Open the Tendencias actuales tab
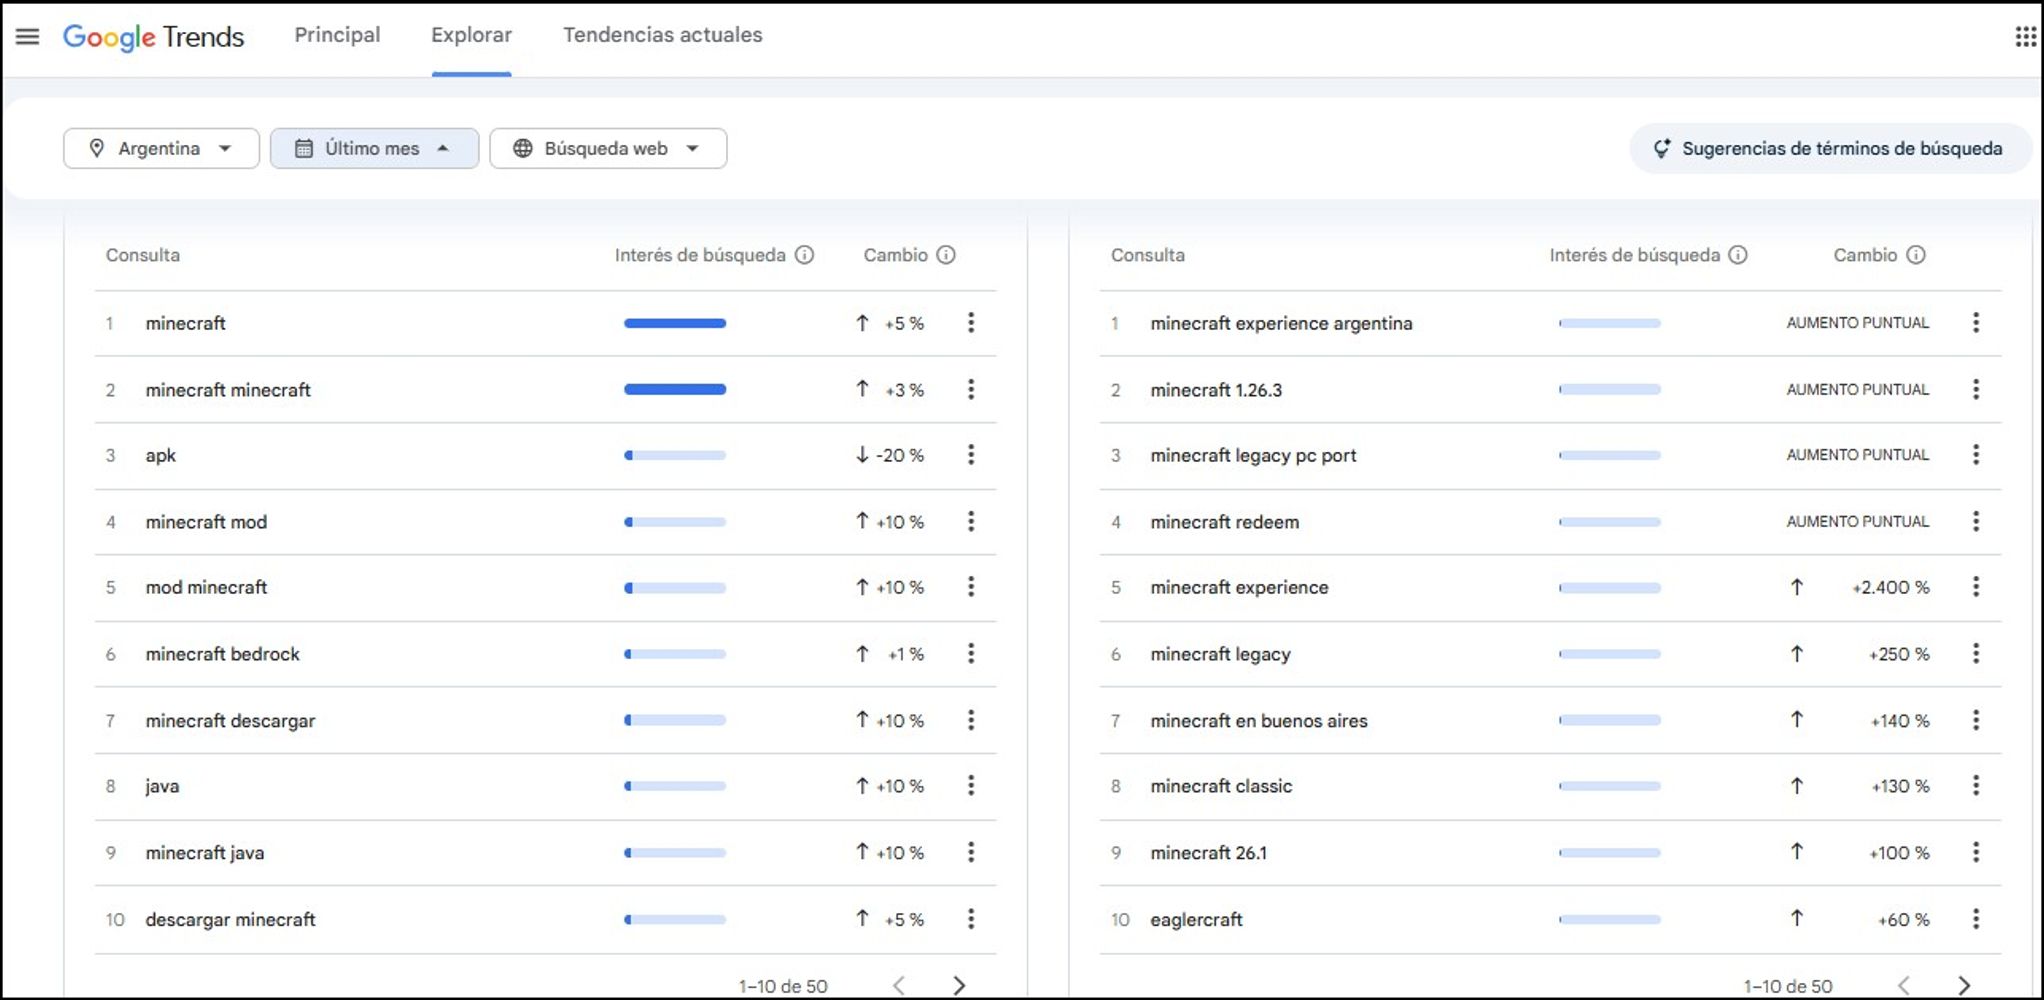This screenshot has height=1000, width=2044. point(662,35)
